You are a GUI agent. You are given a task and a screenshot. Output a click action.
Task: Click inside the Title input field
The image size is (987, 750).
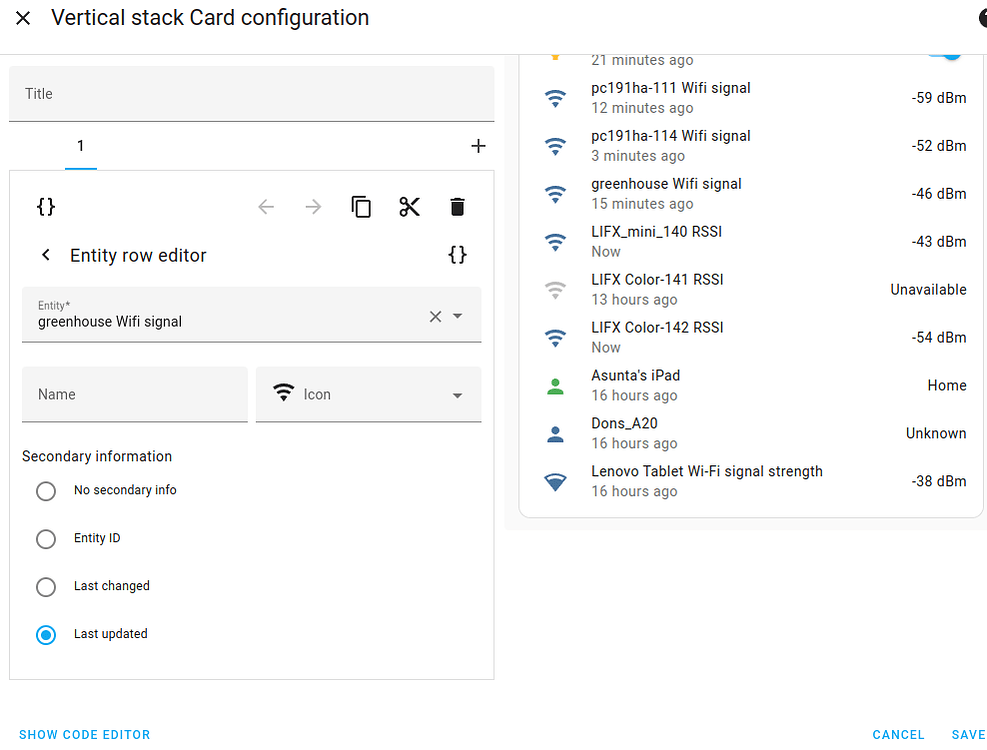tap(250, 93)
